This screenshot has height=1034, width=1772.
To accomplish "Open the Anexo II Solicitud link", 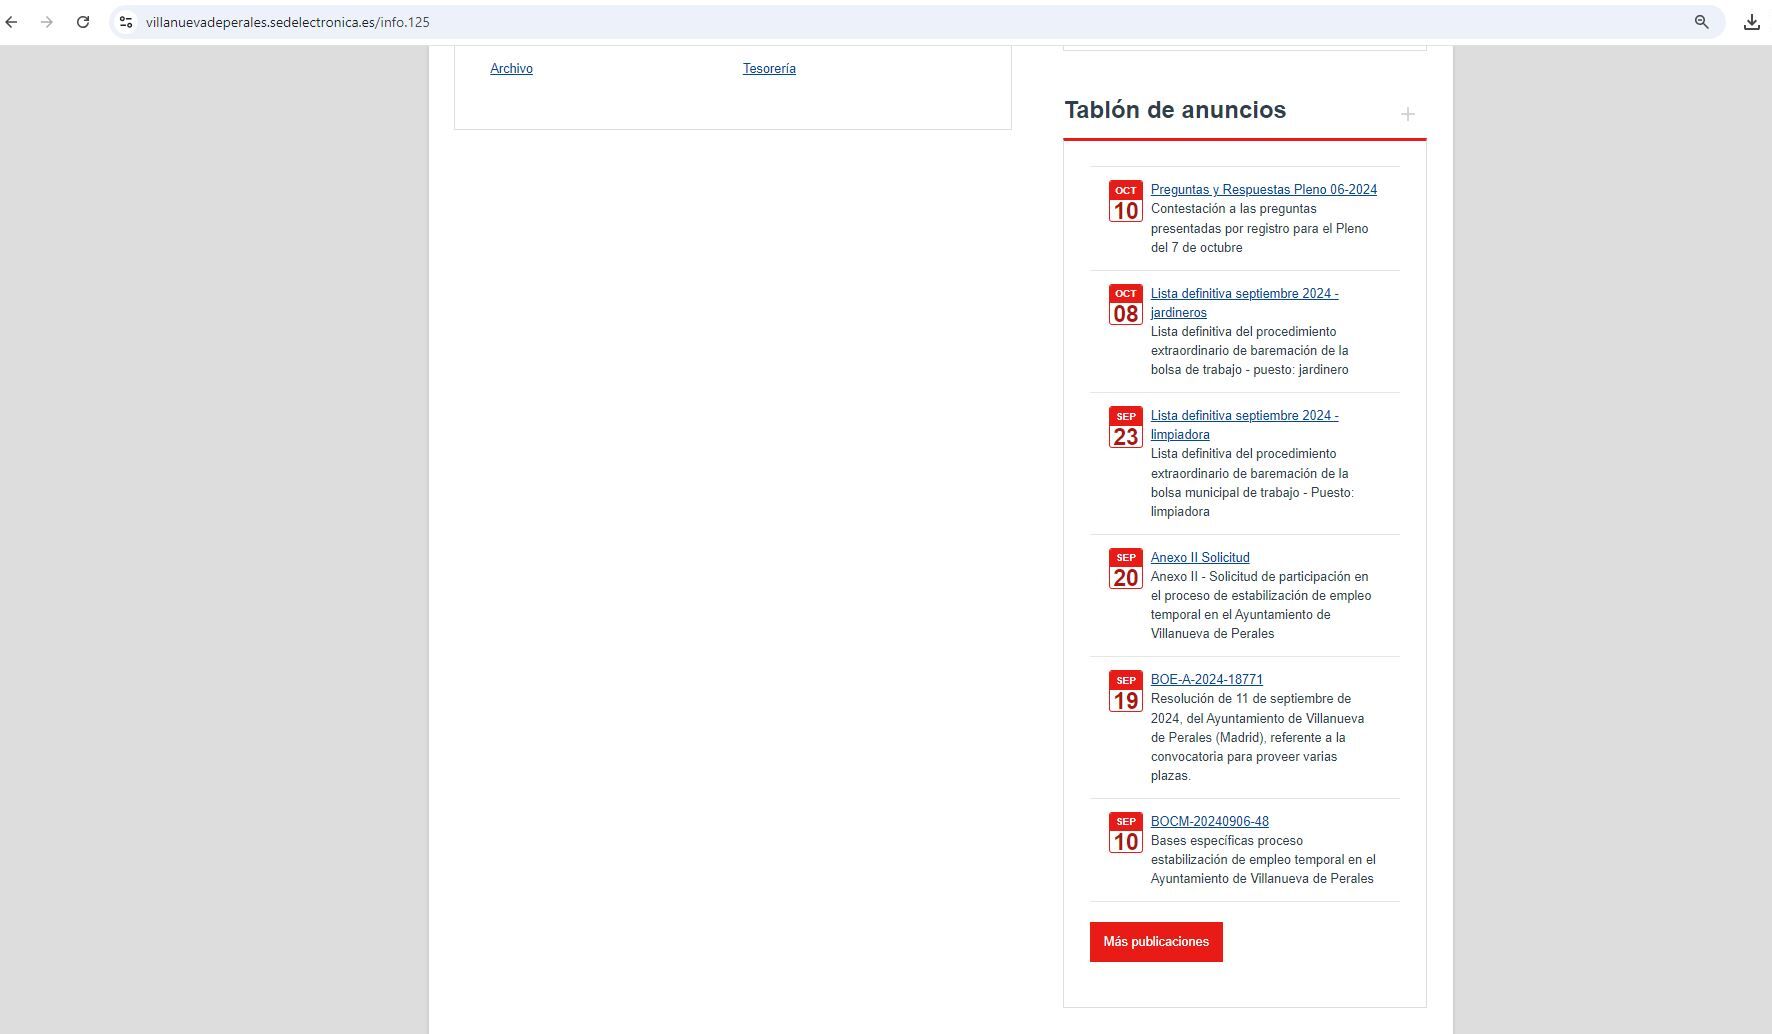I will tap(1199, 558).
